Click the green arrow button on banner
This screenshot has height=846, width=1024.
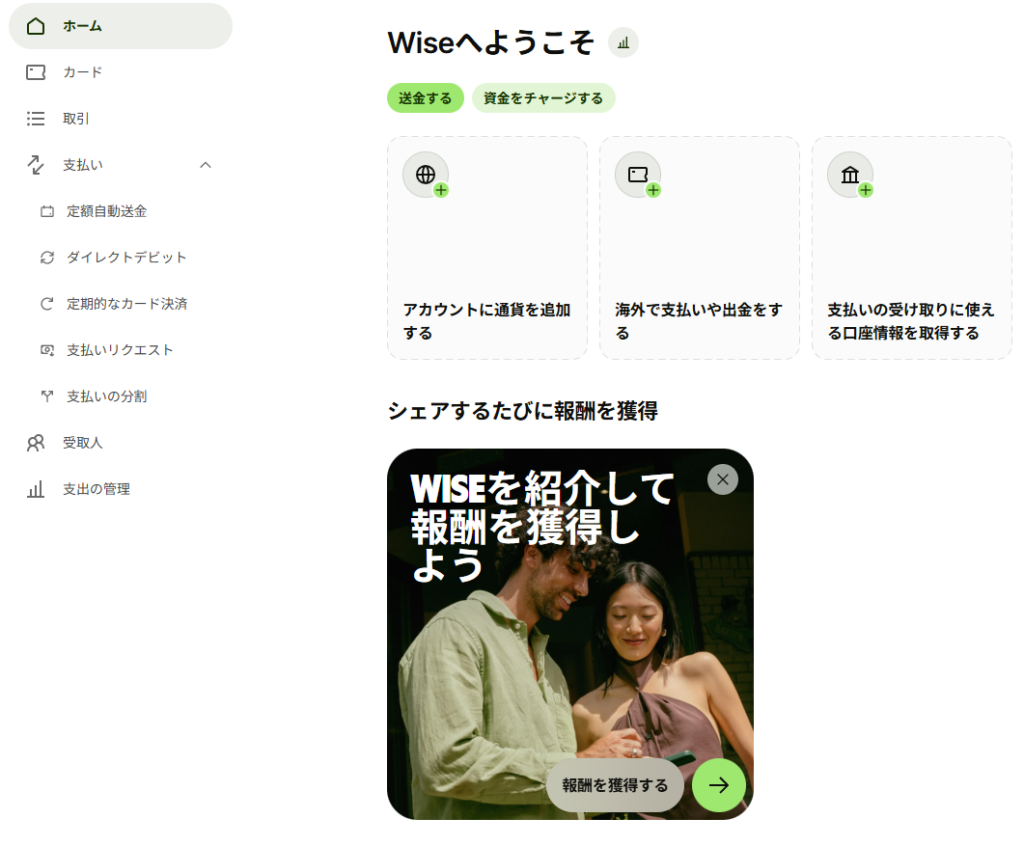pos(718,785)
